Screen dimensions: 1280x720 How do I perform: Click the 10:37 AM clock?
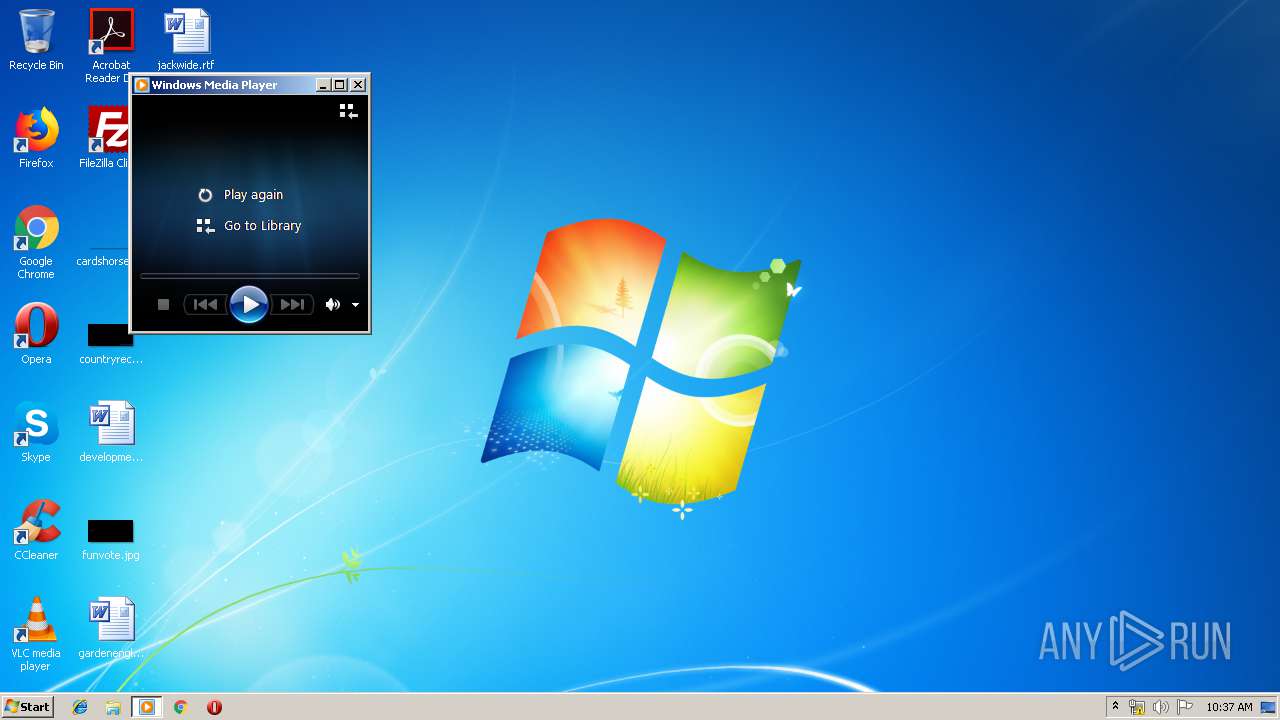(x=1229, y=707)
